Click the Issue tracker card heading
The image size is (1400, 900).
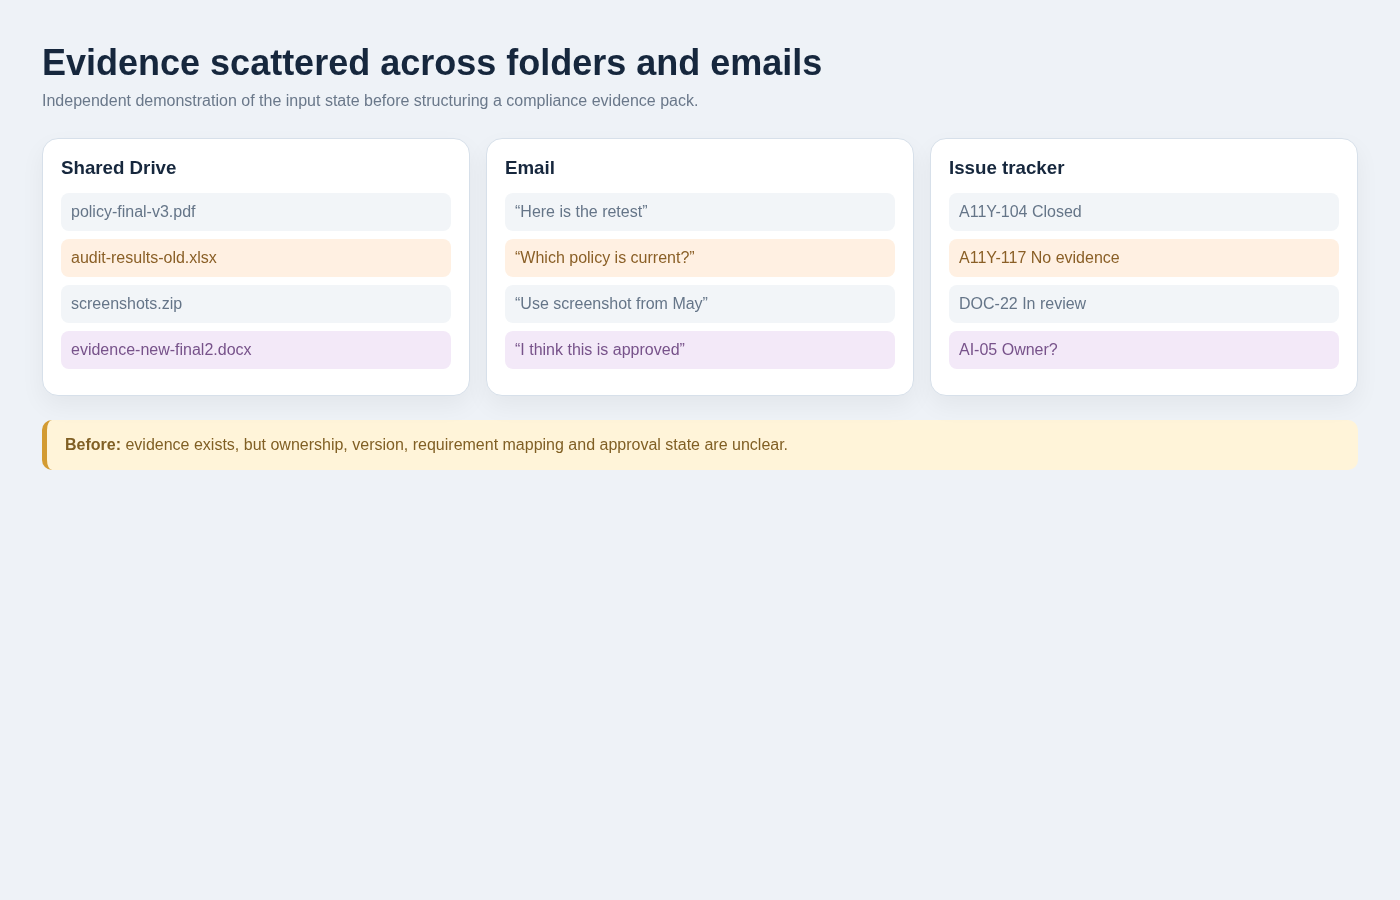[1007, 168]
